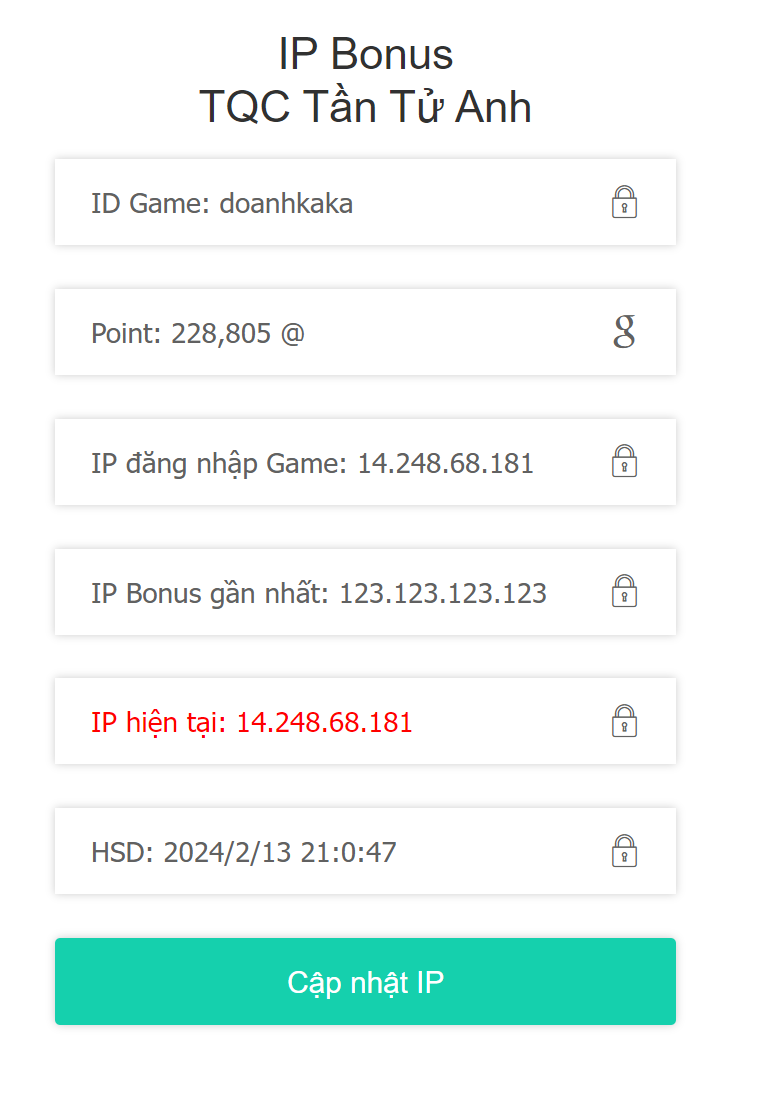Click the lock icon beside ID Game

click(624, 202)
